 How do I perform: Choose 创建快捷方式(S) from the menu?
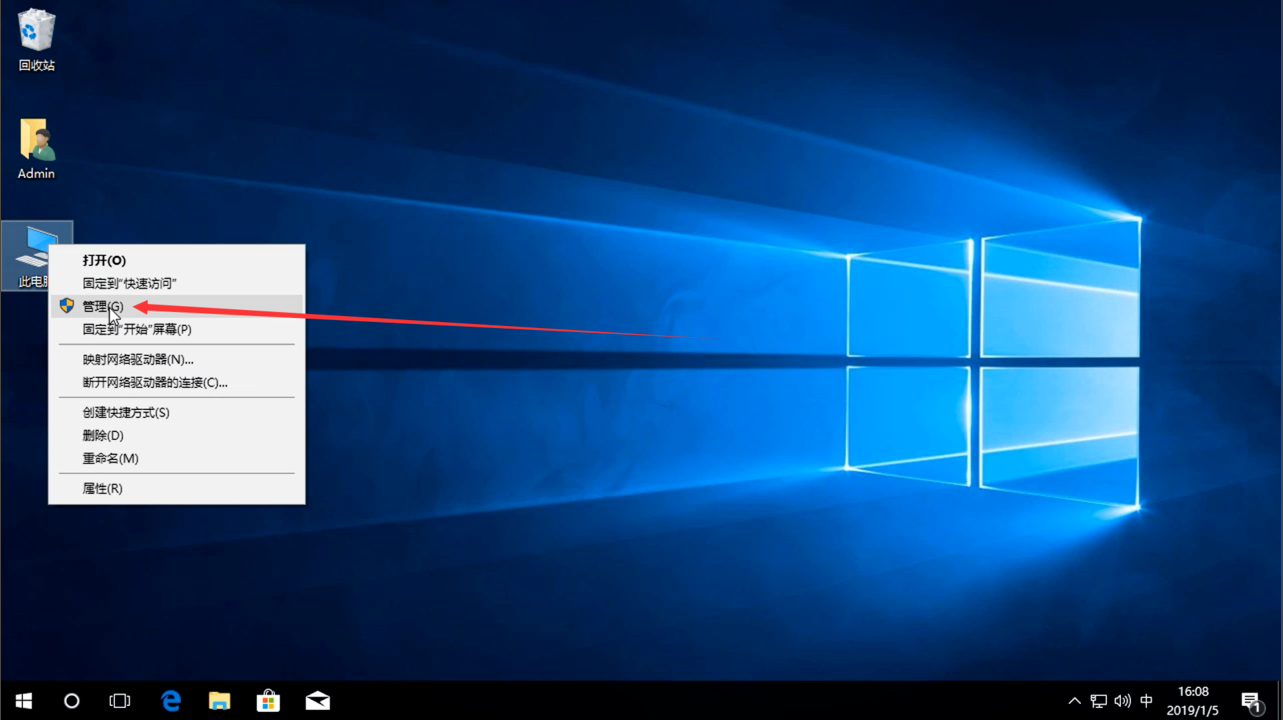point(126,412)
